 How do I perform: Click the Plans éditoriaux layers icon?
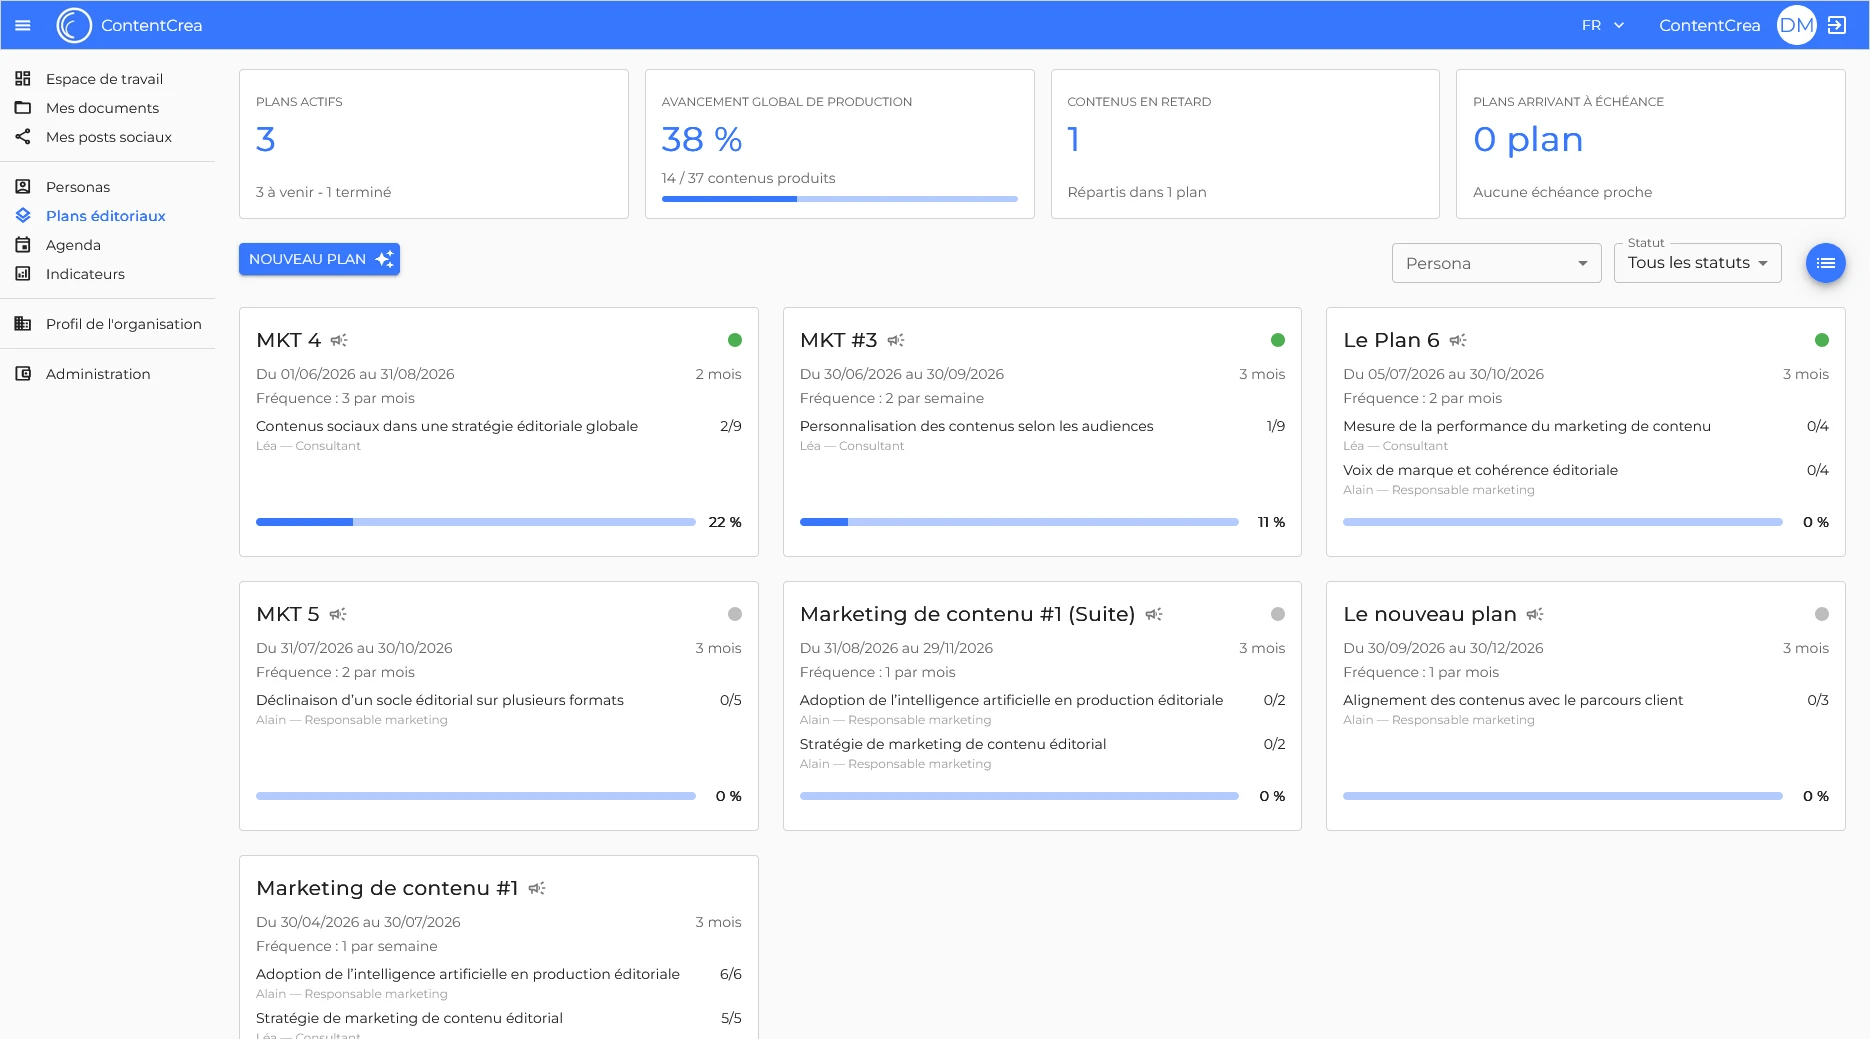click(x=23, y=215)
